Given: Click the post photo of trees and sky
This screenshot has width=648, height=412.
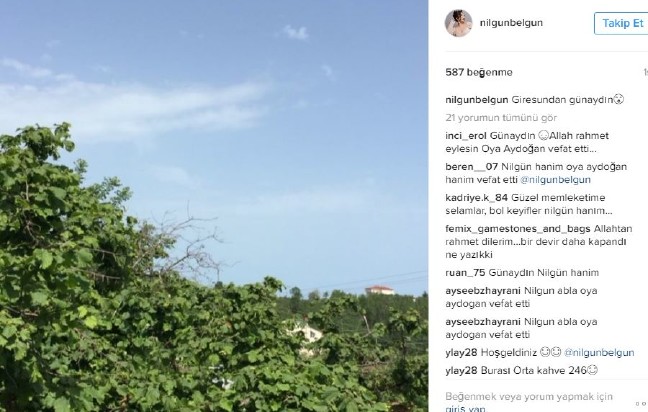Looking at the screenshot, I should point(214,206).
